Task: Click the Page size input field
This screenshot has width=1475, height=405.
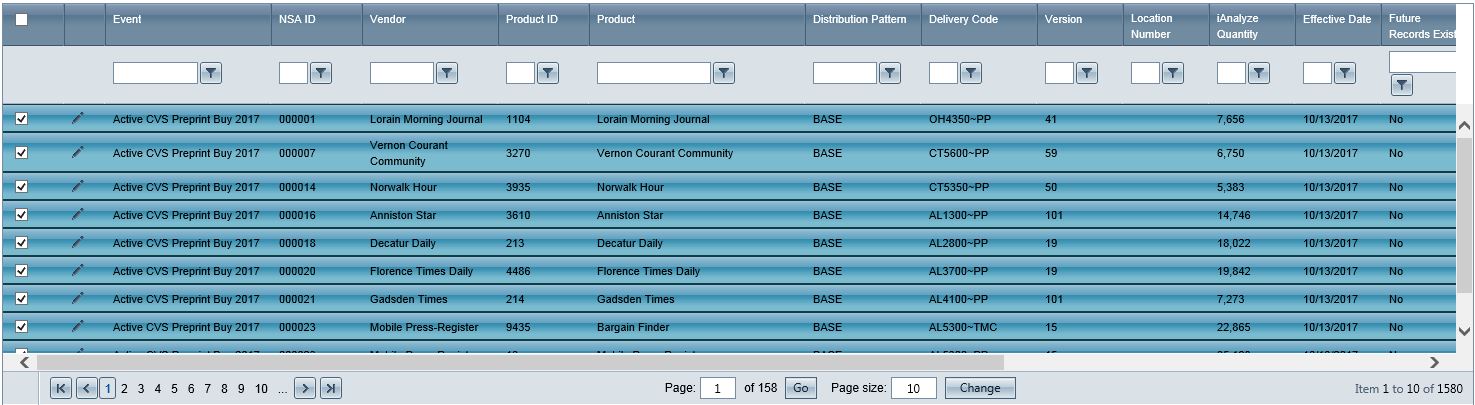Action: point(914,388)
